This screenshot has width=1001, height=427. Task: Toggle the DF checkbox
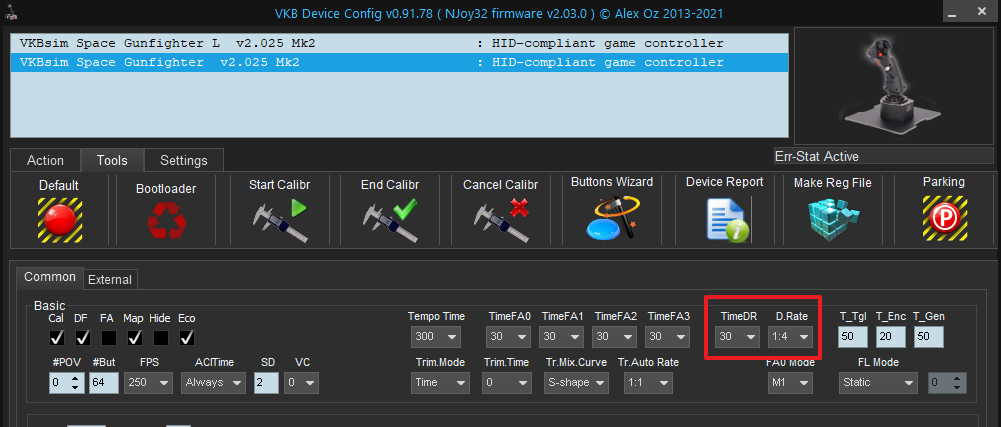[82, 336]
